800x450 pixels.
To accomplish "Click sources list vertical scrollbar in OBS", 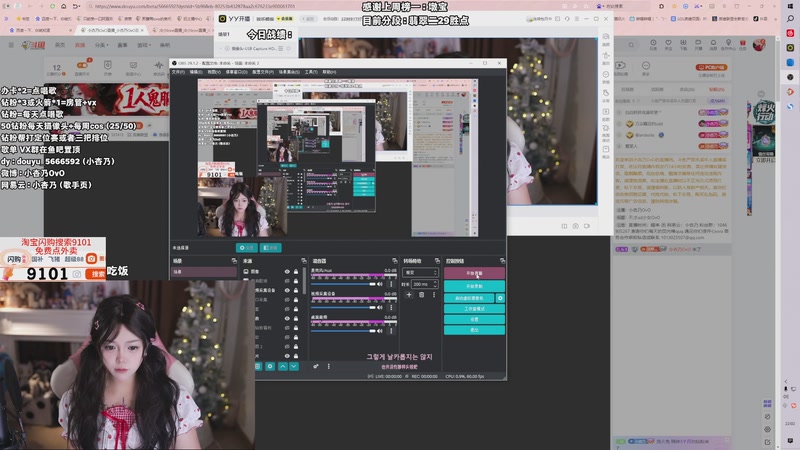I will (305, 281).
